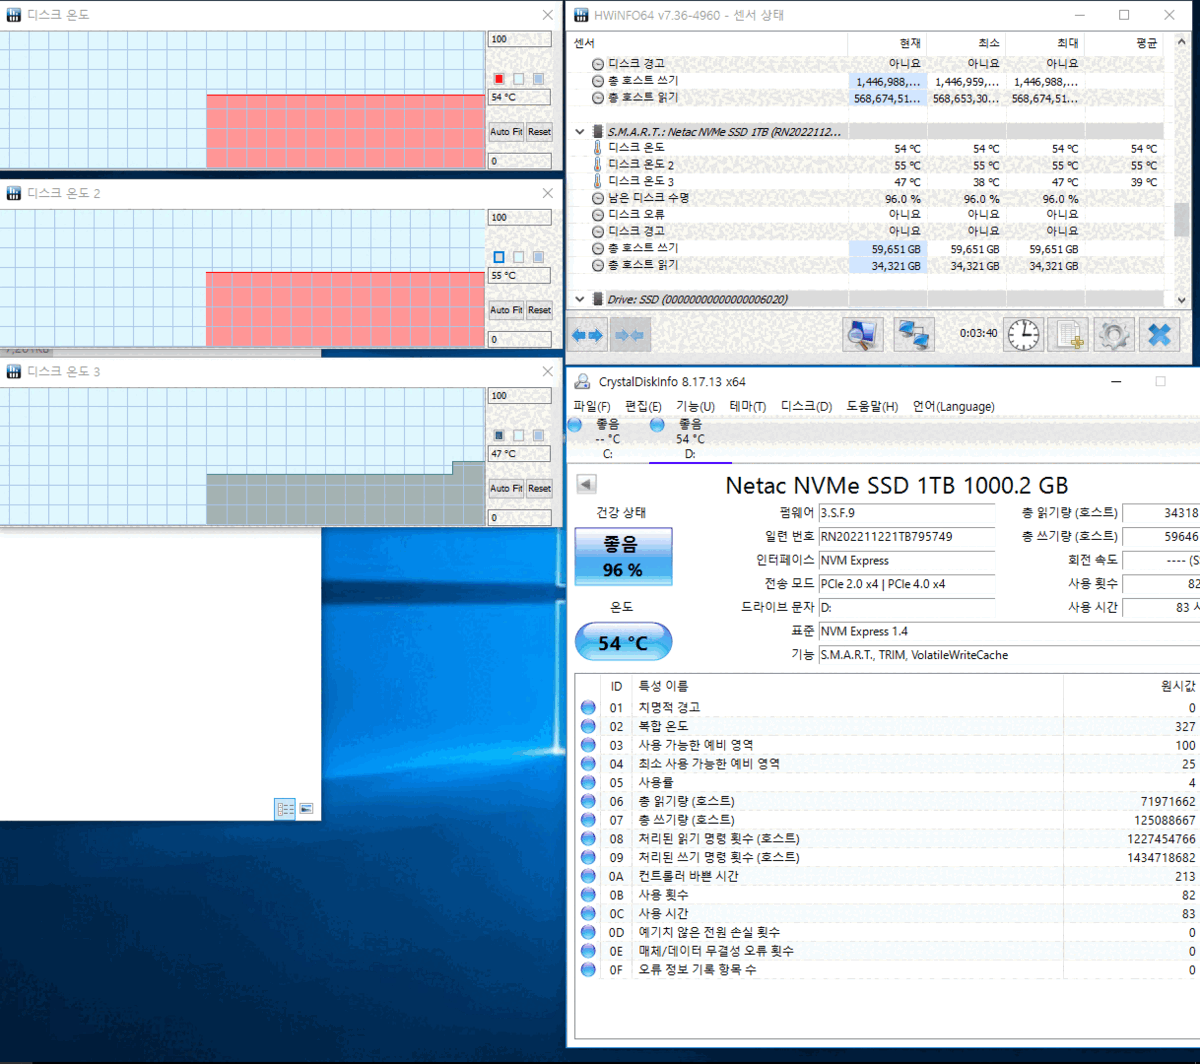
Task: Click the 펌웨어 field showing 3.S.F.9
Action: (x=906, y=513)
